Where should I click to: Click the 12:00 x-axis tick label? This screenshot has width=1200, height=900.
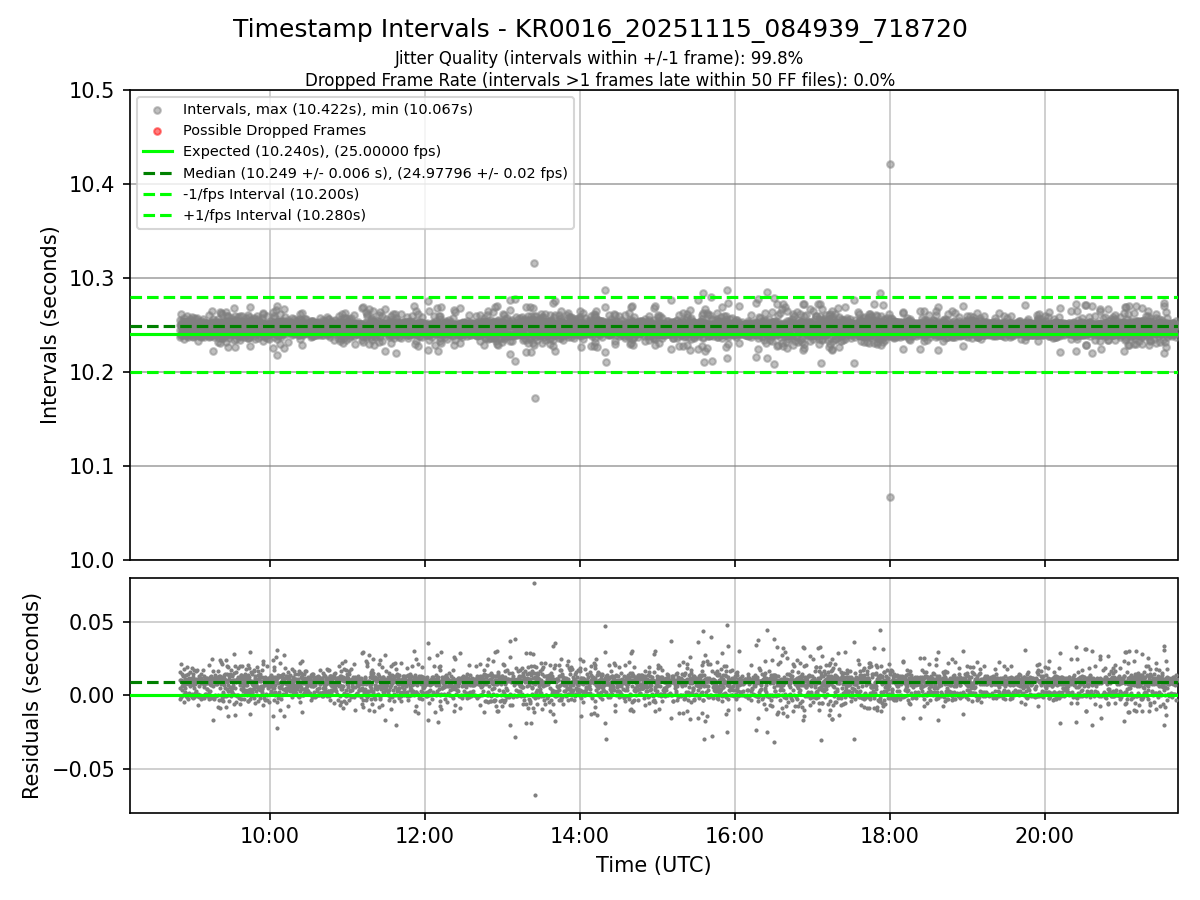click(424, 834)
